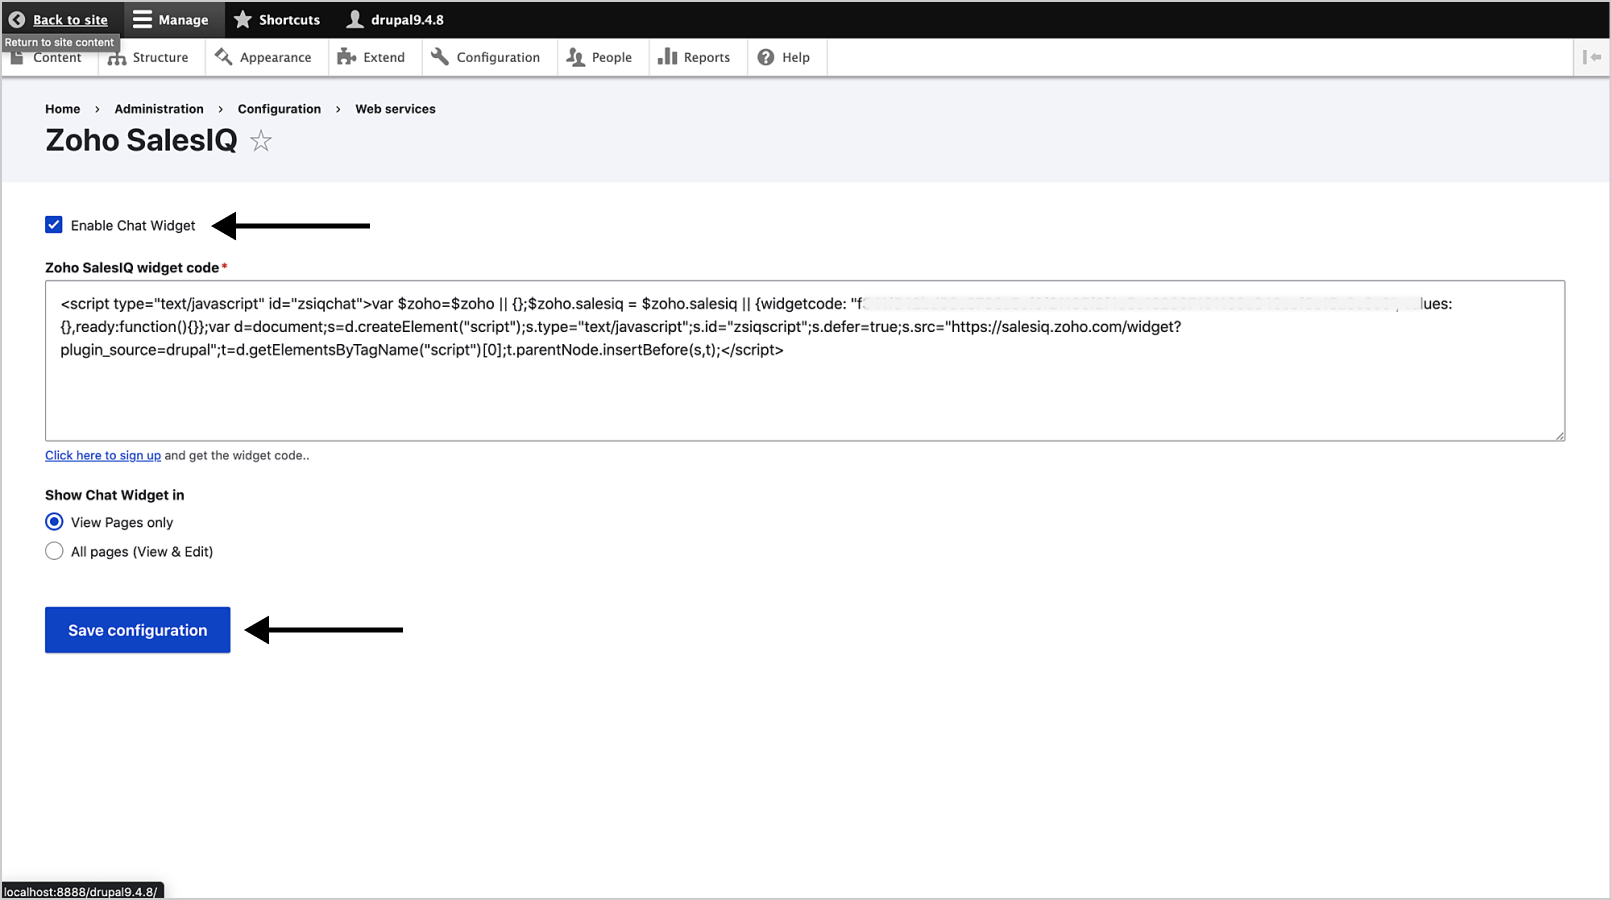The height and width of the screenshot is (900, 1611).
Task: Toggle toolbar orientation icon at right edge
Action: tap(1592, 57)
